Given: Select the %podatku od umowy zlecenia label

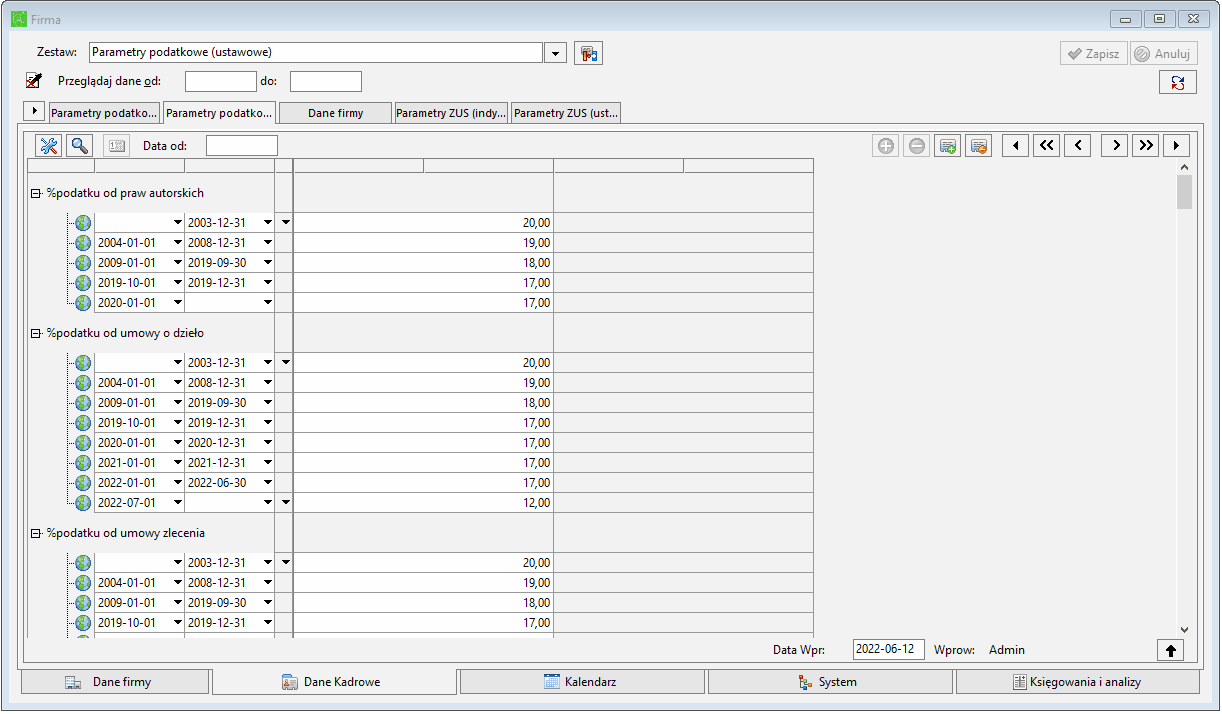Looking at the screenshot, I should coord(126,533).
